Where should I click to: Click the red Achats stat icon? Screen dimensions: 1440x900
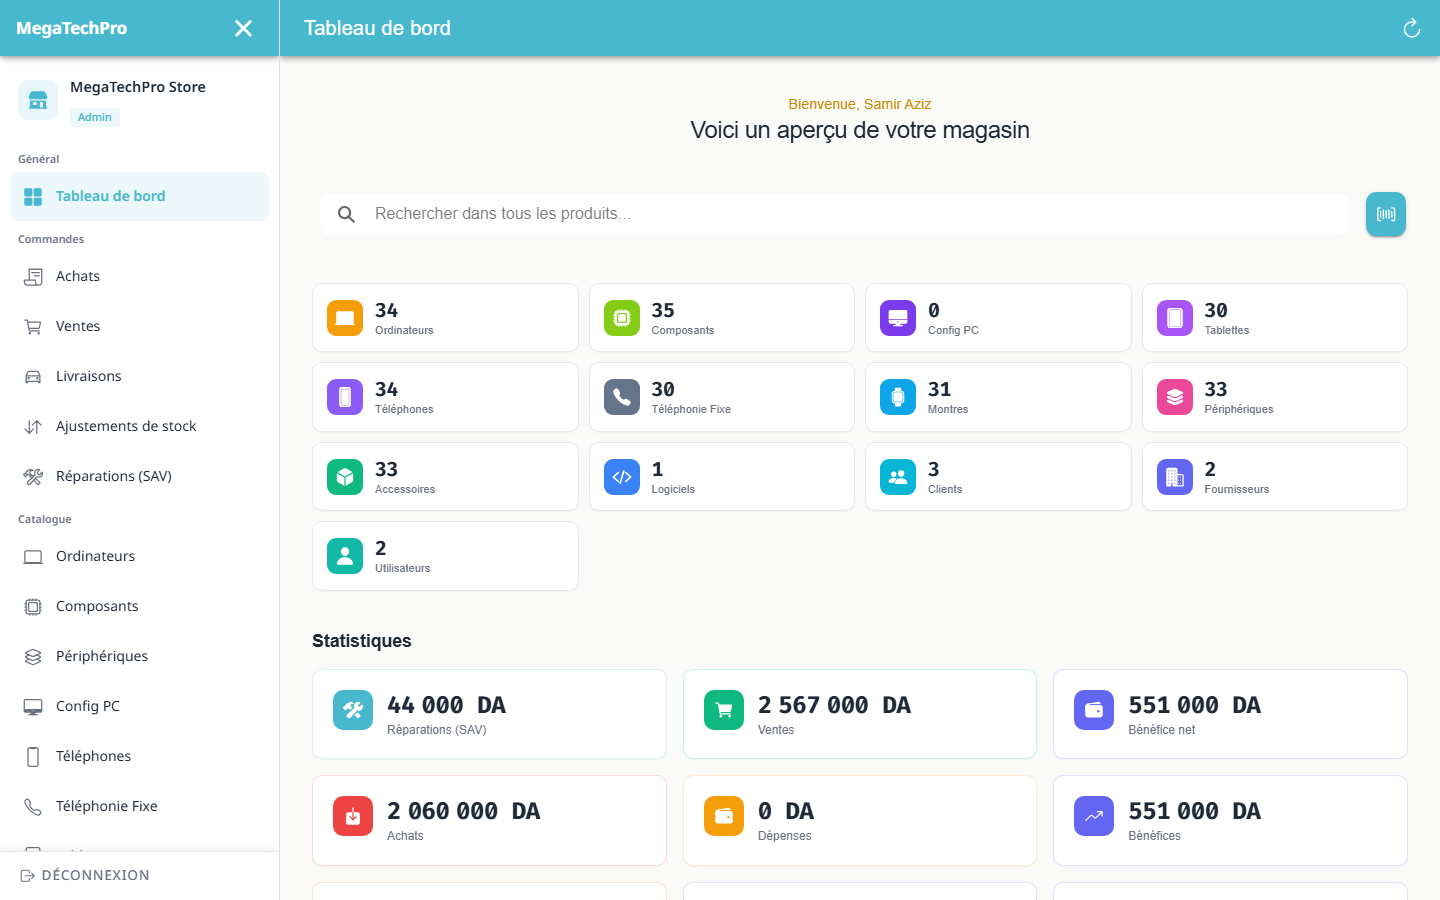pos(353,816)
